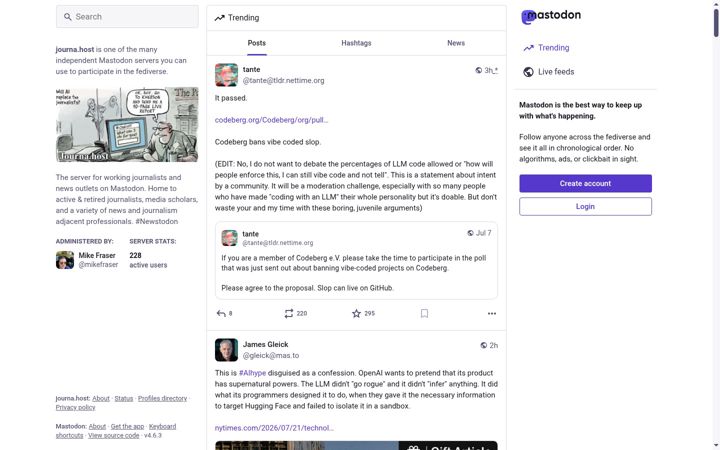This screenshot has height=450, width=720.
Task: Open the quoted tante post avatar
Action: pos(230,238)
